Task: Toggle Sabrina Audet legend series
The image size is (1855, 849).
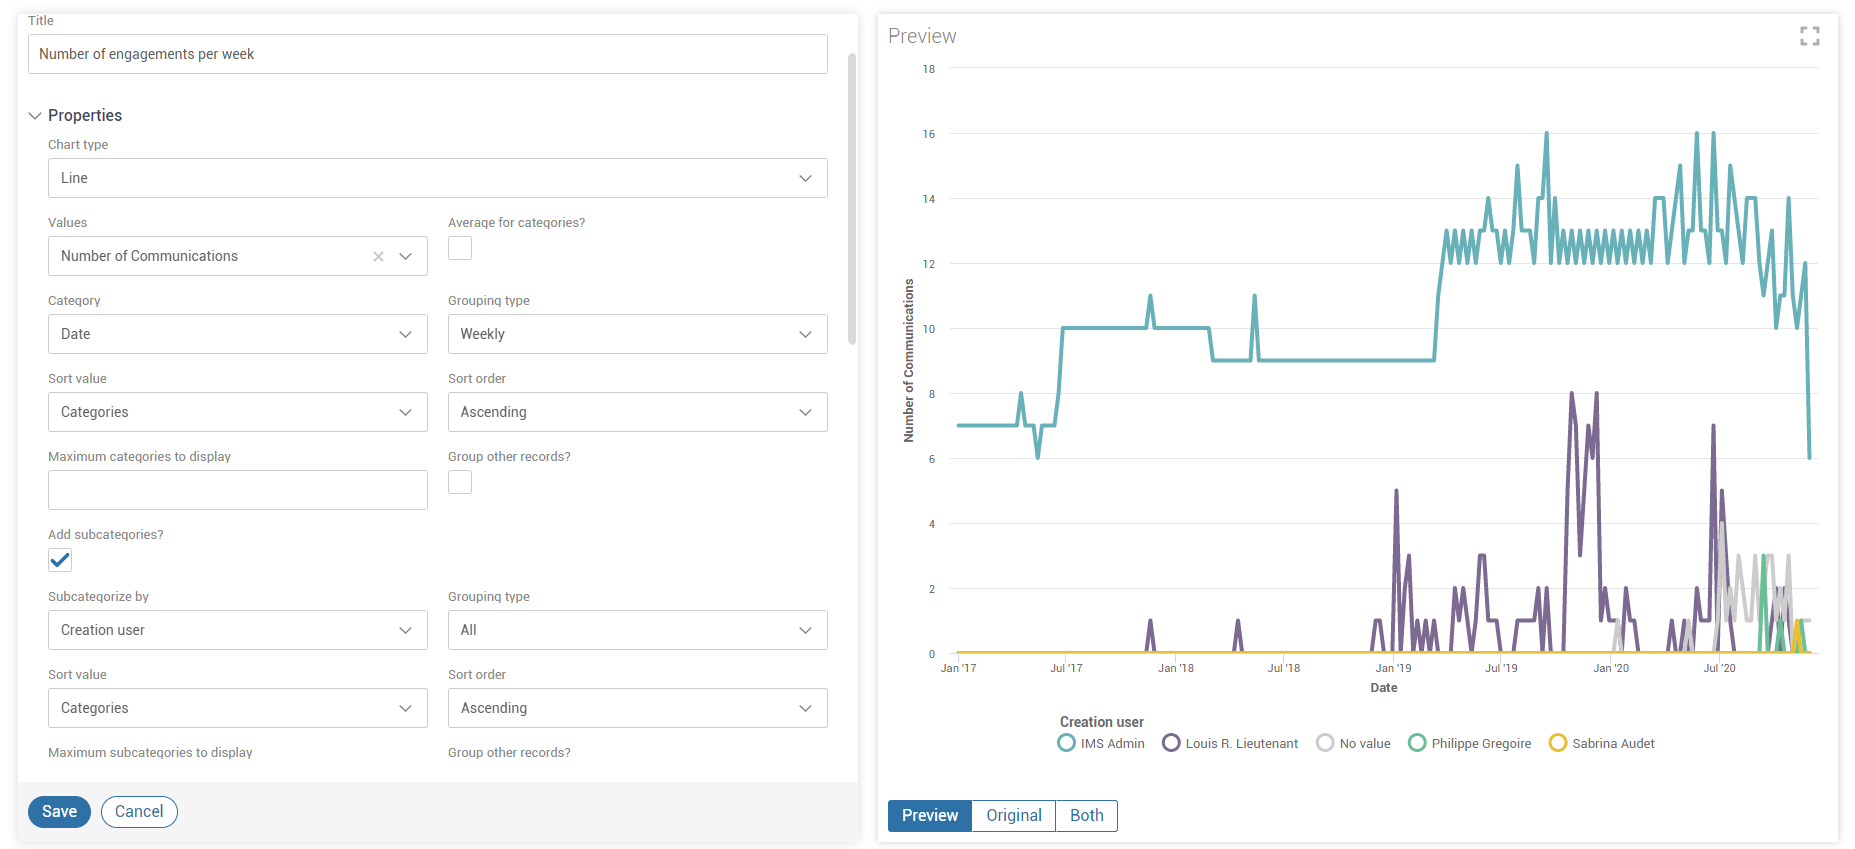Action: tap(1601, 743)
